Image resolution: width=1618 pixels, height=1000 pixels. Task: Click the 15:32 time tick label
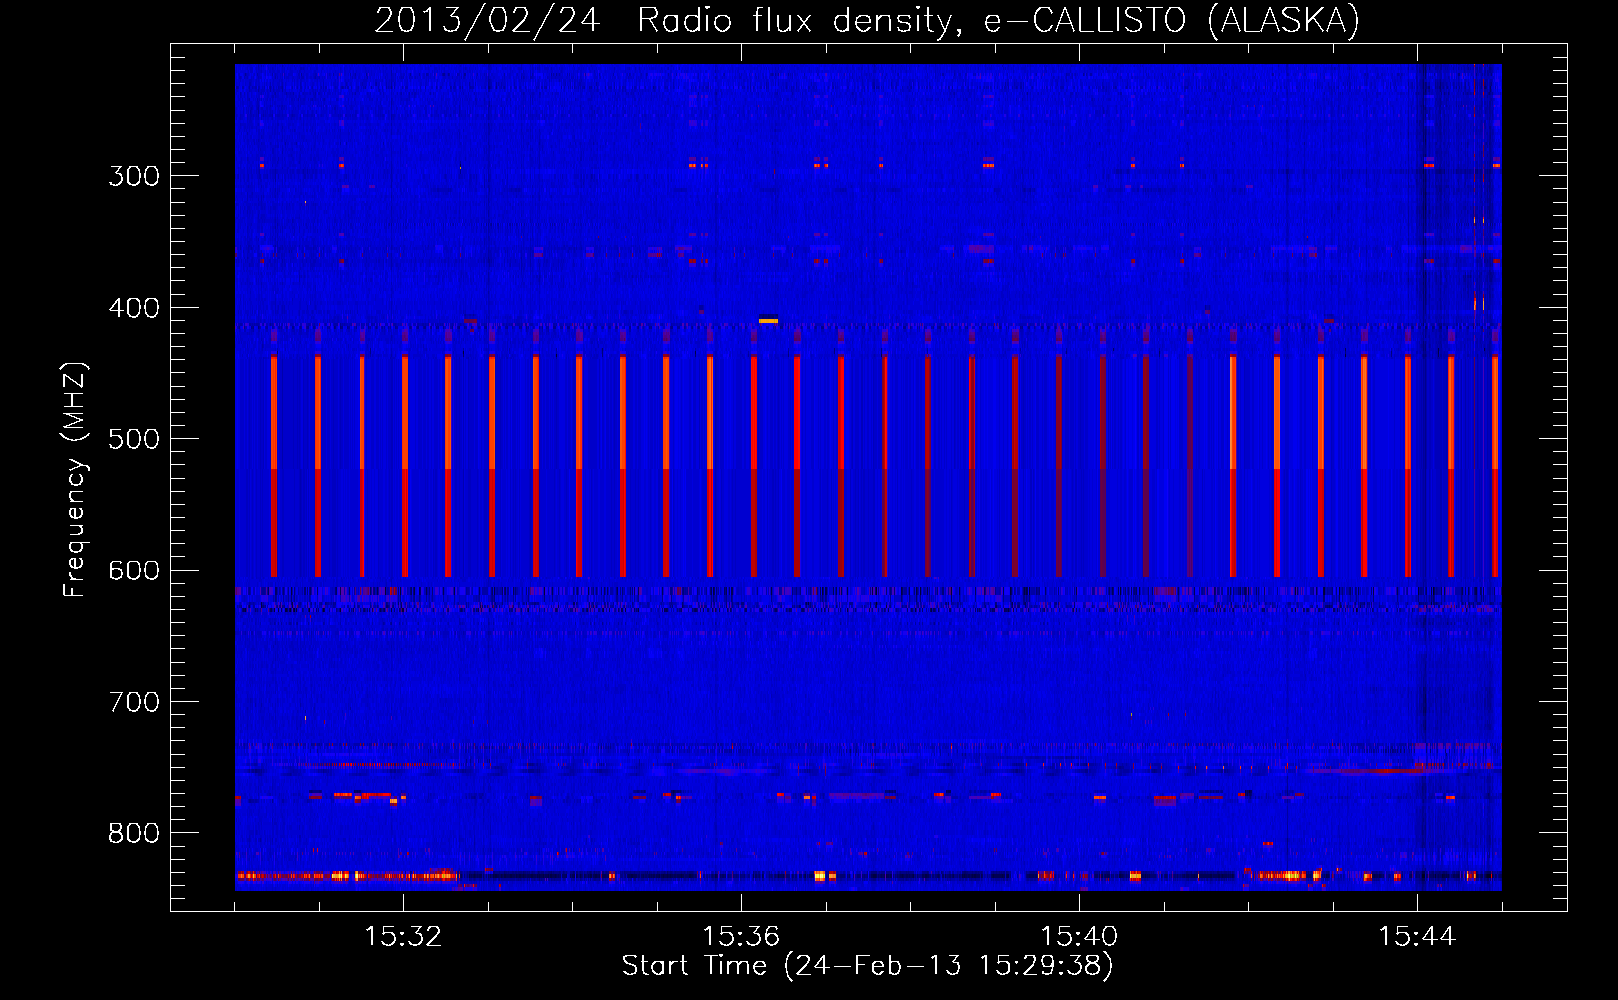(403, 936)
